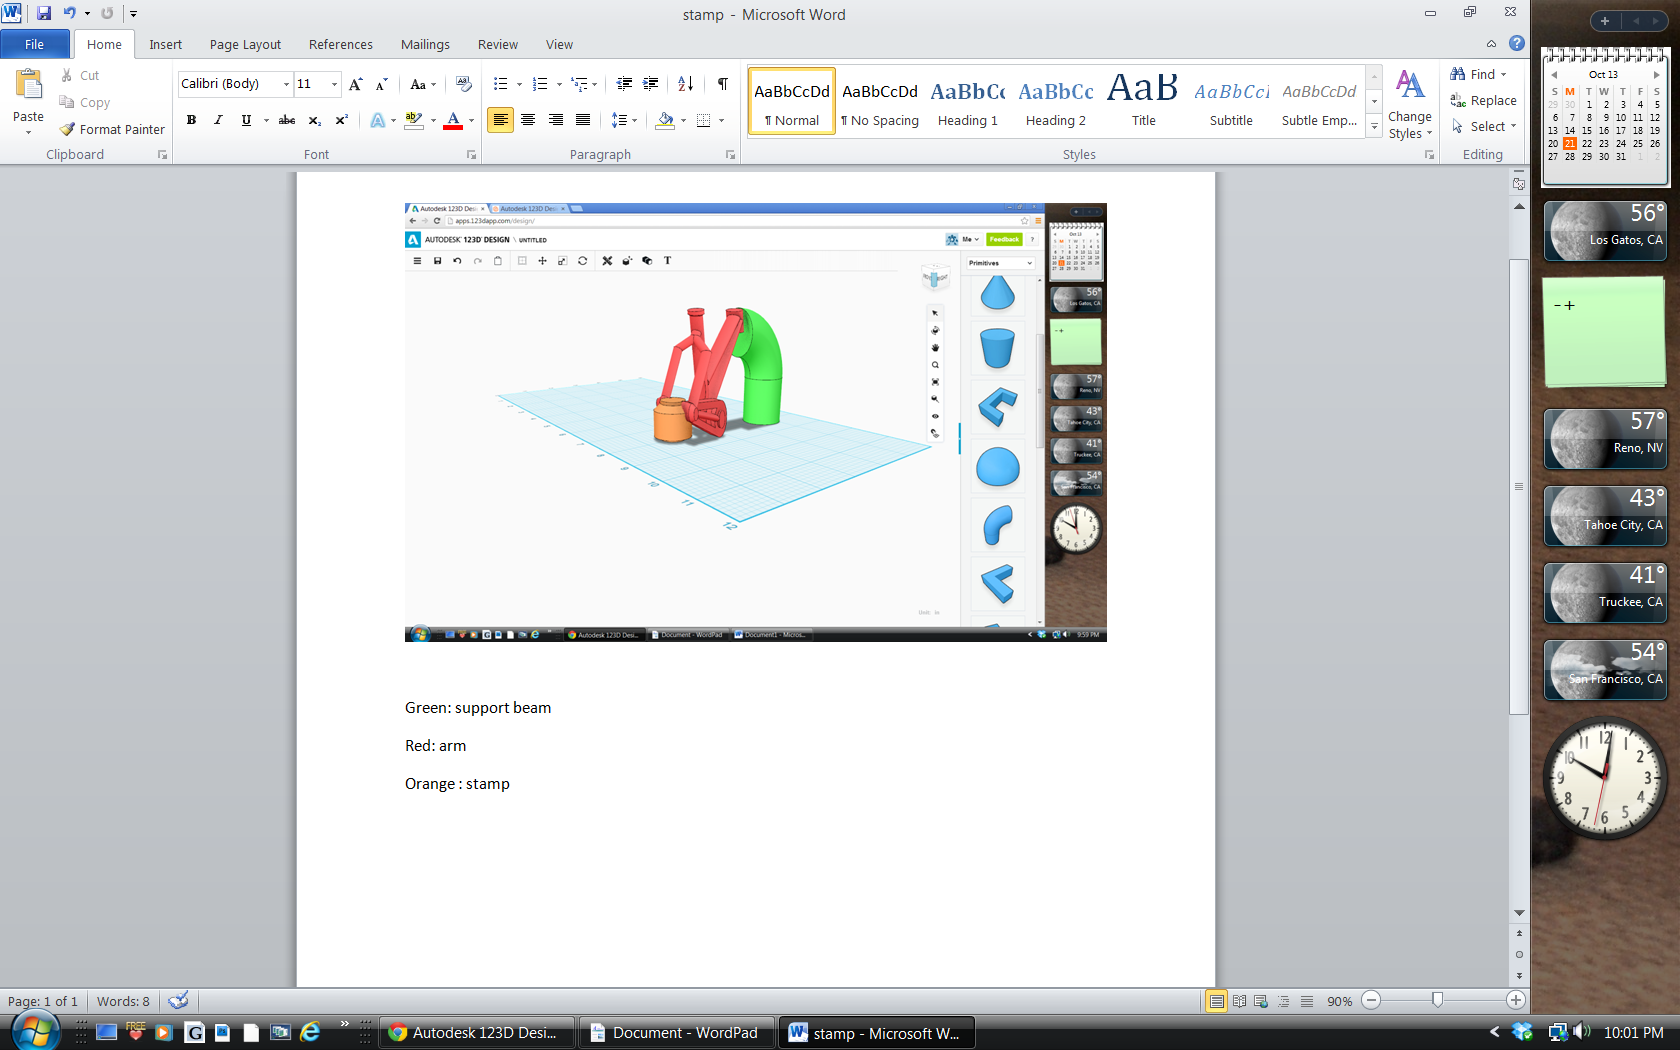1680x1050 pixels.
Task: Click the zoom slider handle
Action: pos(1437,1001)
